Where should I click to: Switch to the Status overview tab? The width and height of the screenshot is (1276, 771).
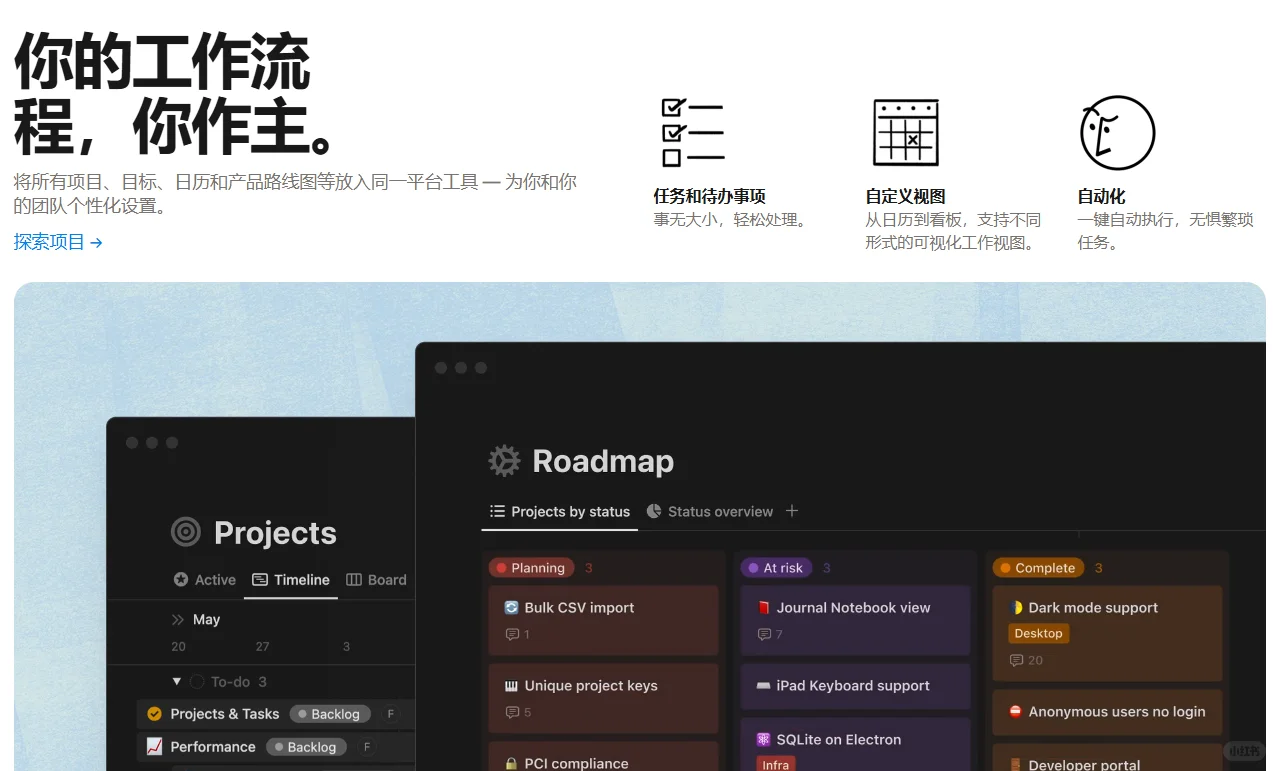719,511
